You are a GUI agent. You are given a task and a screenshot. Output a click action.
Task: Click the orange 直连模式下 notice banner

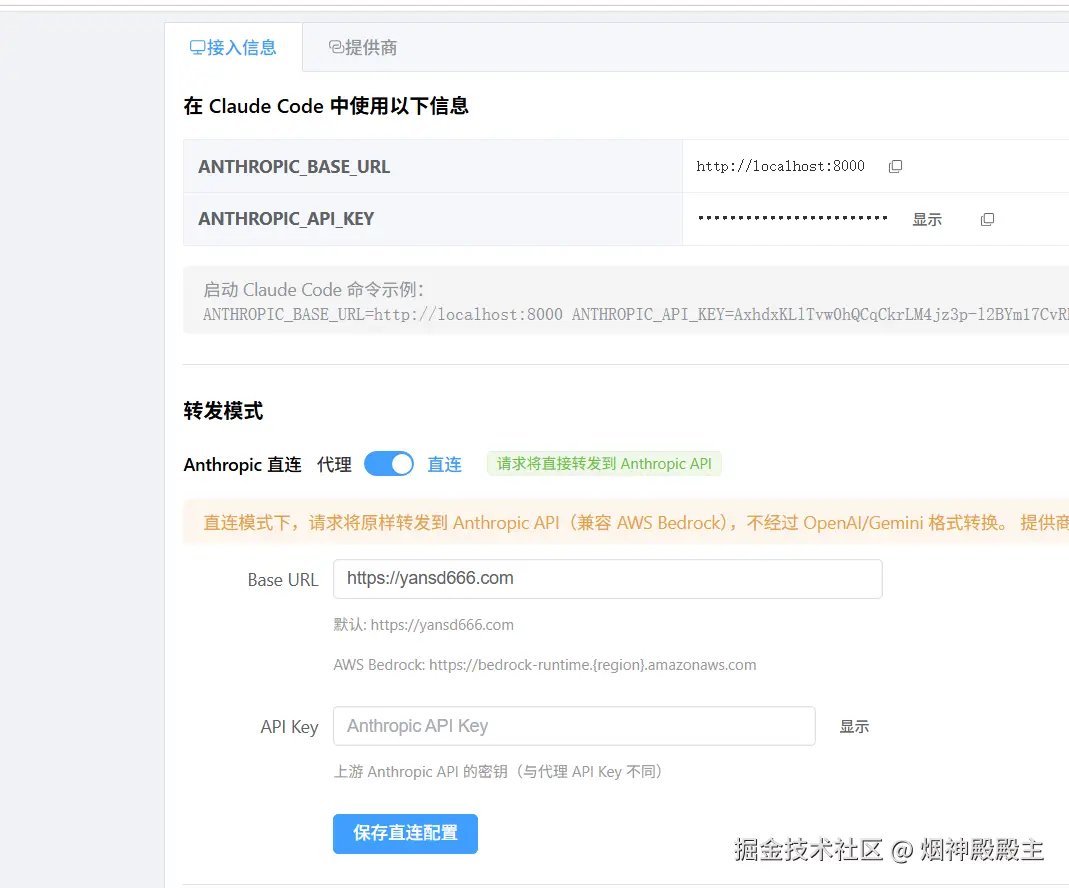point(626,523)
